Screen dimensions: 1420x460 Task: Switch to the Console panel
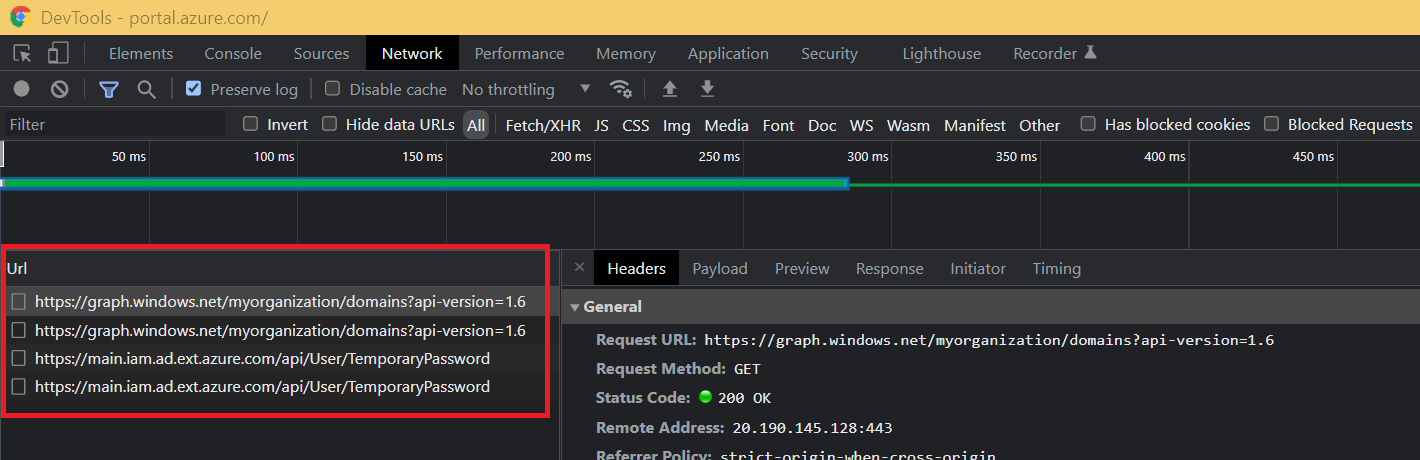(233, 54)
